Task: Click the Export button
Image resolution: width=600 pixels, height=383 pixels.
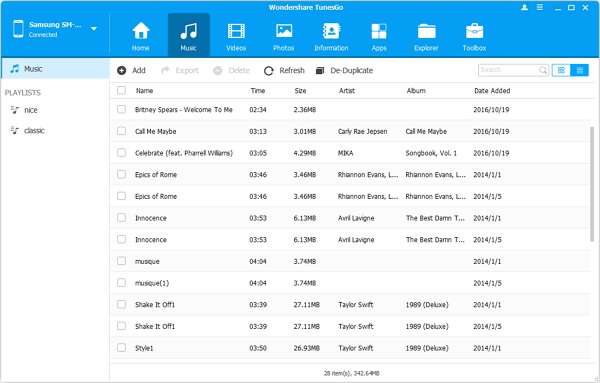Action: coord(179,70)
